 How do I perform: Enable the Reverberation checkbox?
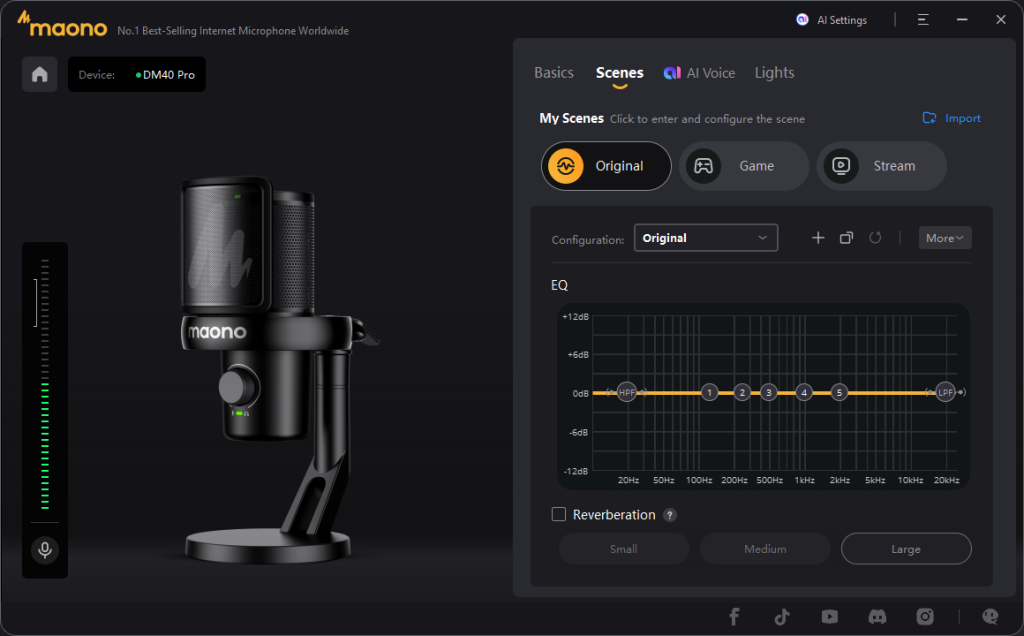pos(559,515)
